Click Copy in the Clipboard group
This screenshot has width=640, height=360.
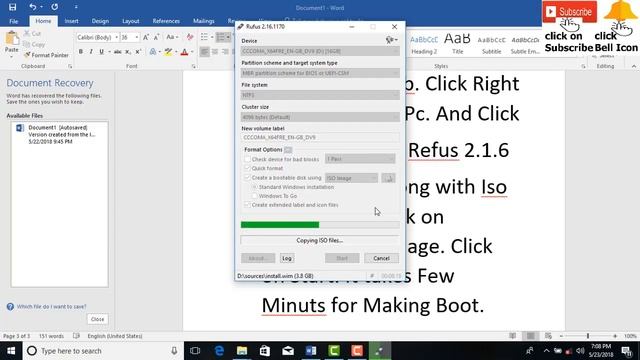point(34,44)
